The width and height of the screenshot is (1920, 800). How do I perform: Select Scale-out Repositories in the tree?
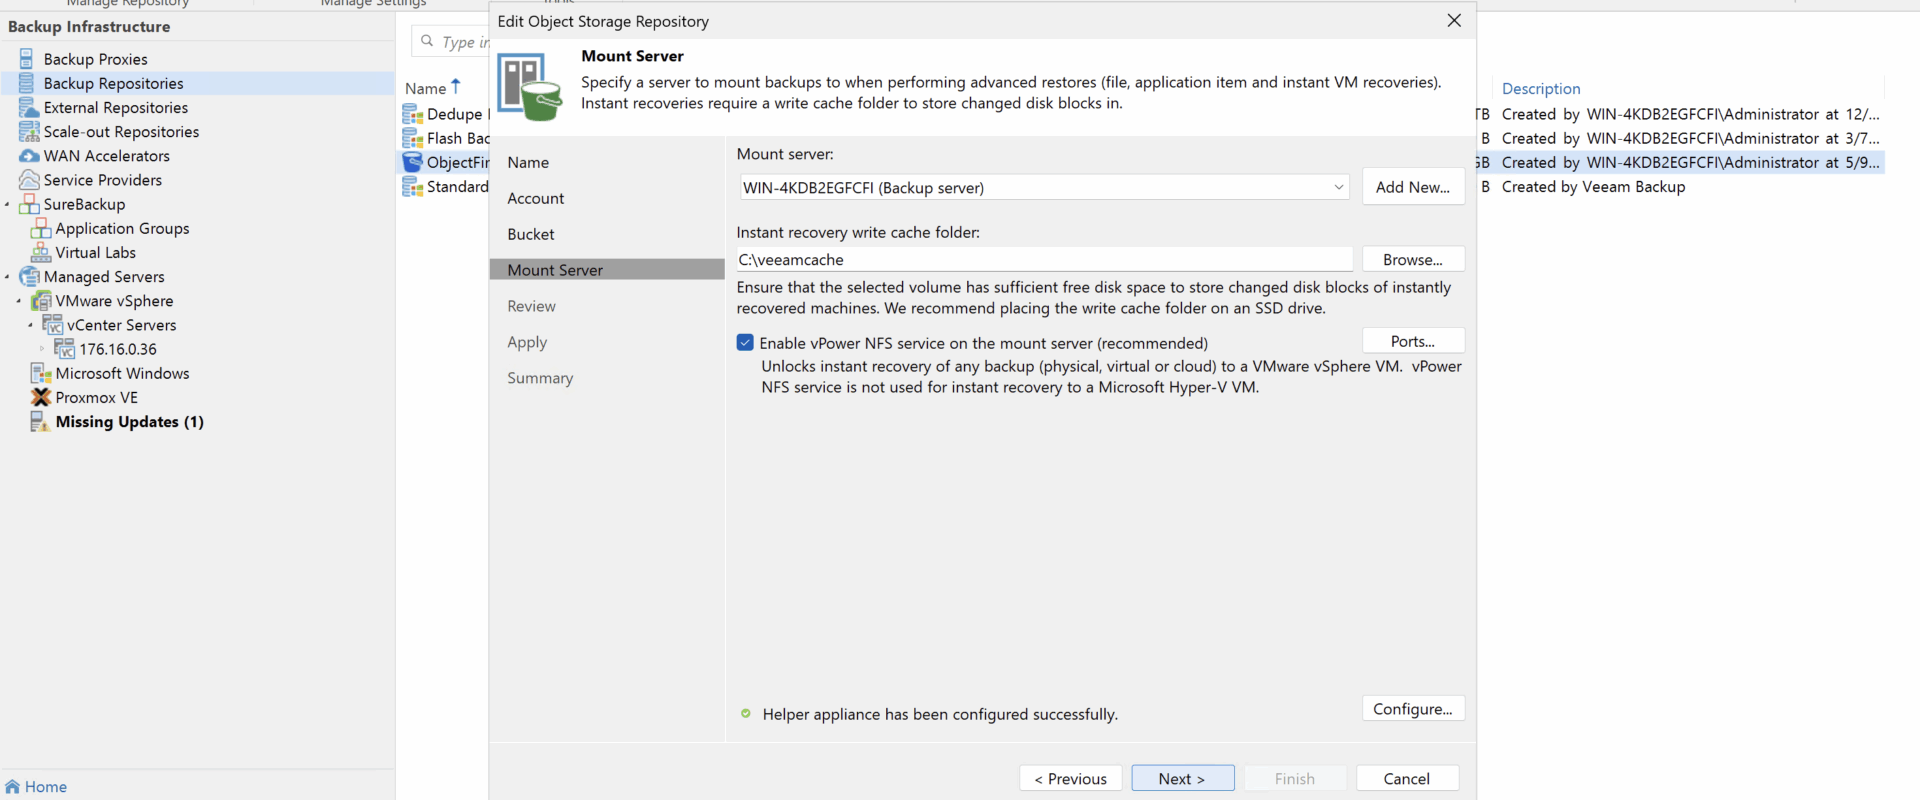[121, 131]
